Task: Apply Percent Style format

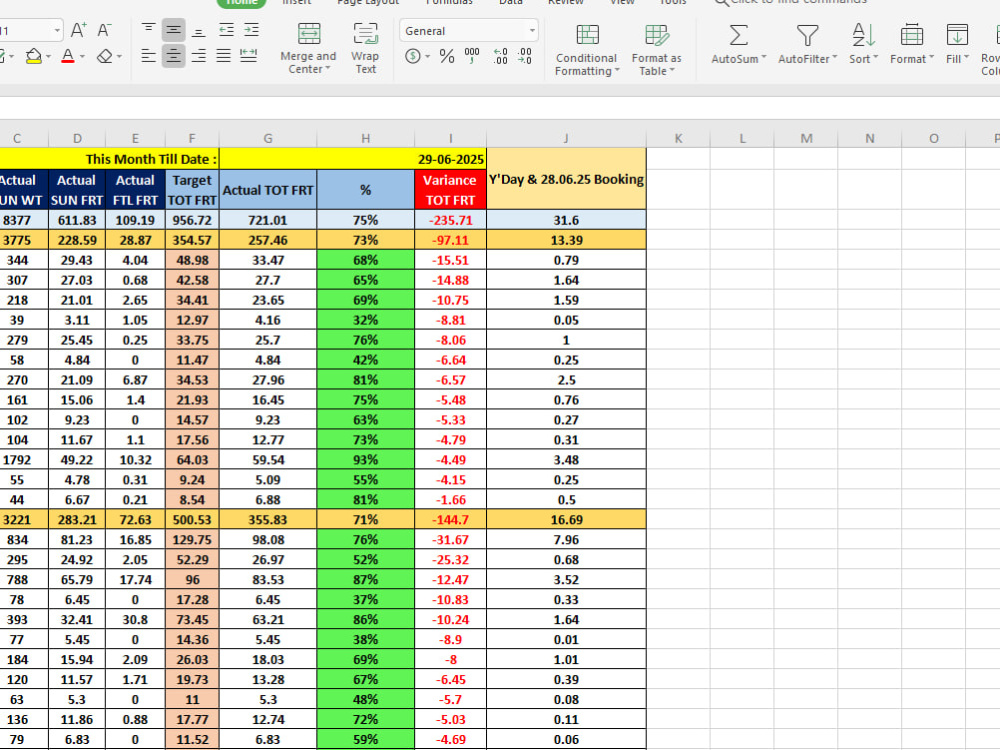Action: click(x=446, y=56)
